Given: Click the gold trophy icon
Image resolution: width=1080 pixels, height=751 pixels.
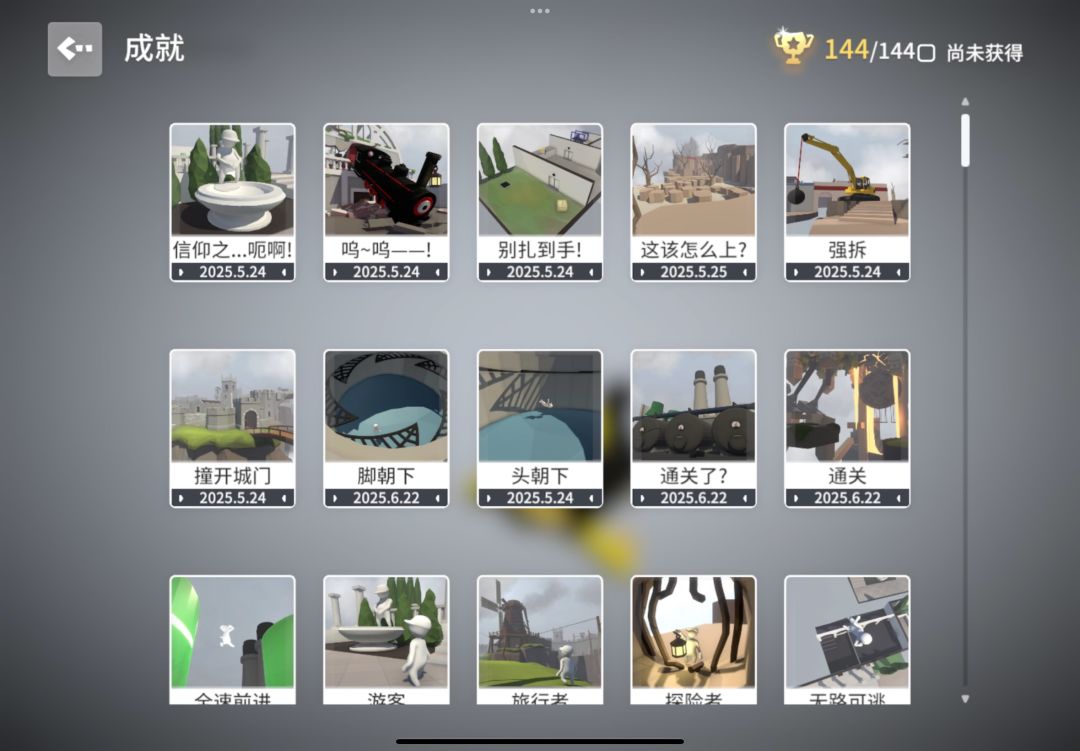Looking at the screenshot, I should click(793, 45).
